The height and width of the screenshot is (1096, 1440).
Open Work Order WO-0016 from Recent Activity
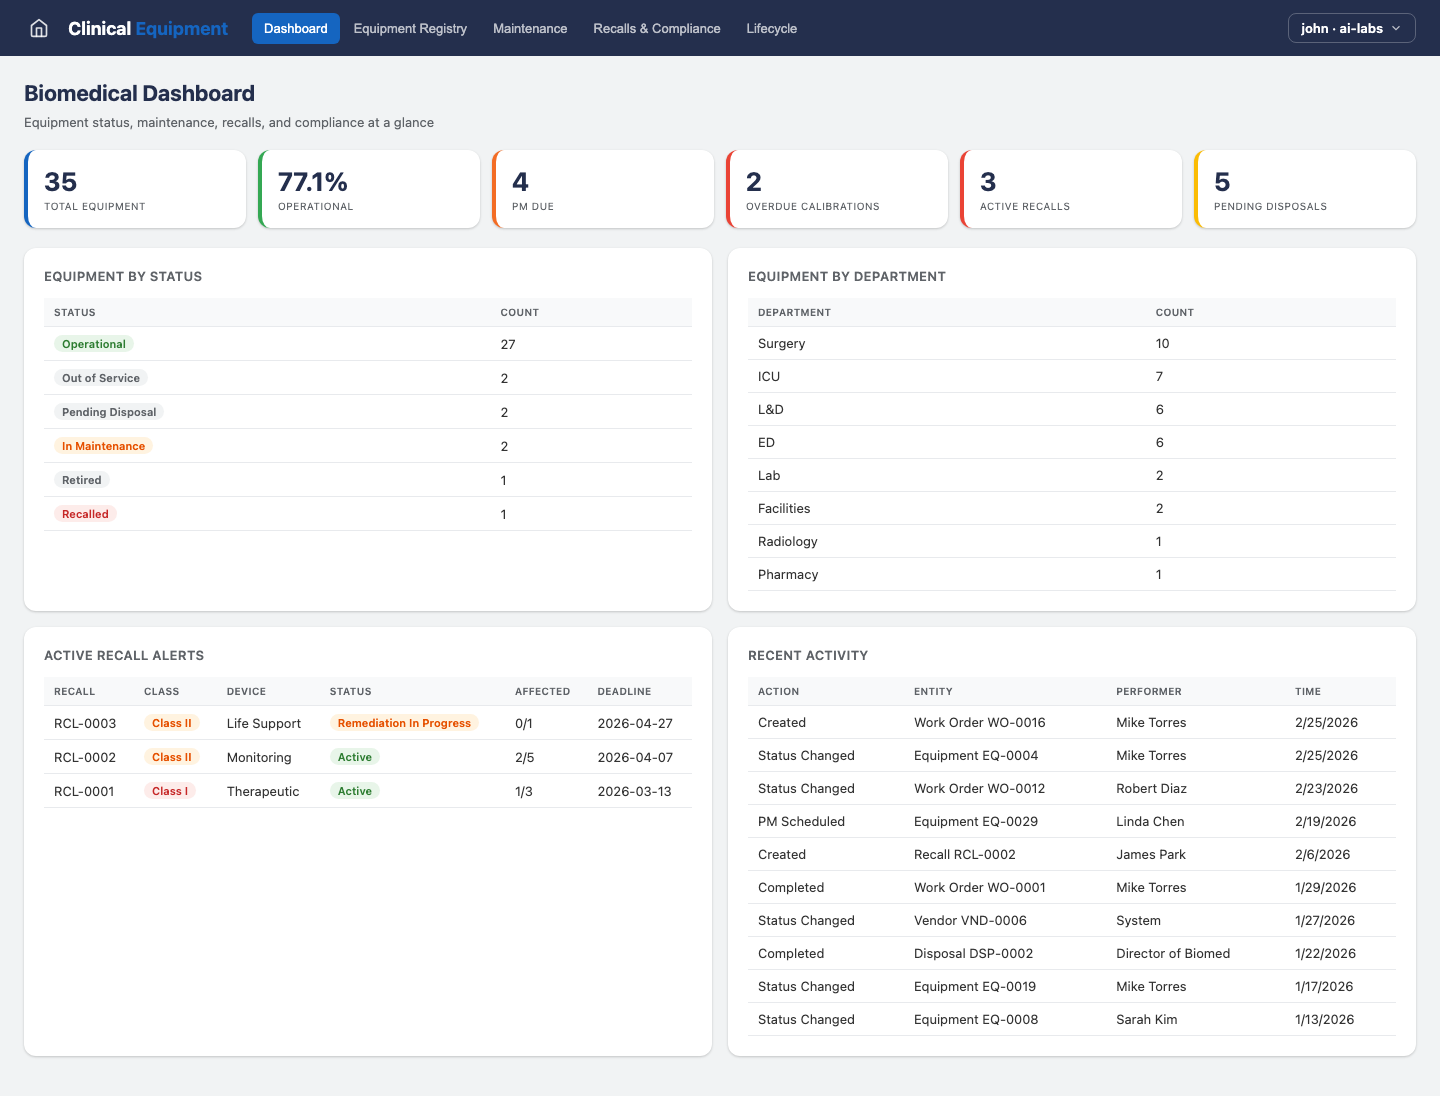coord(979,722)
